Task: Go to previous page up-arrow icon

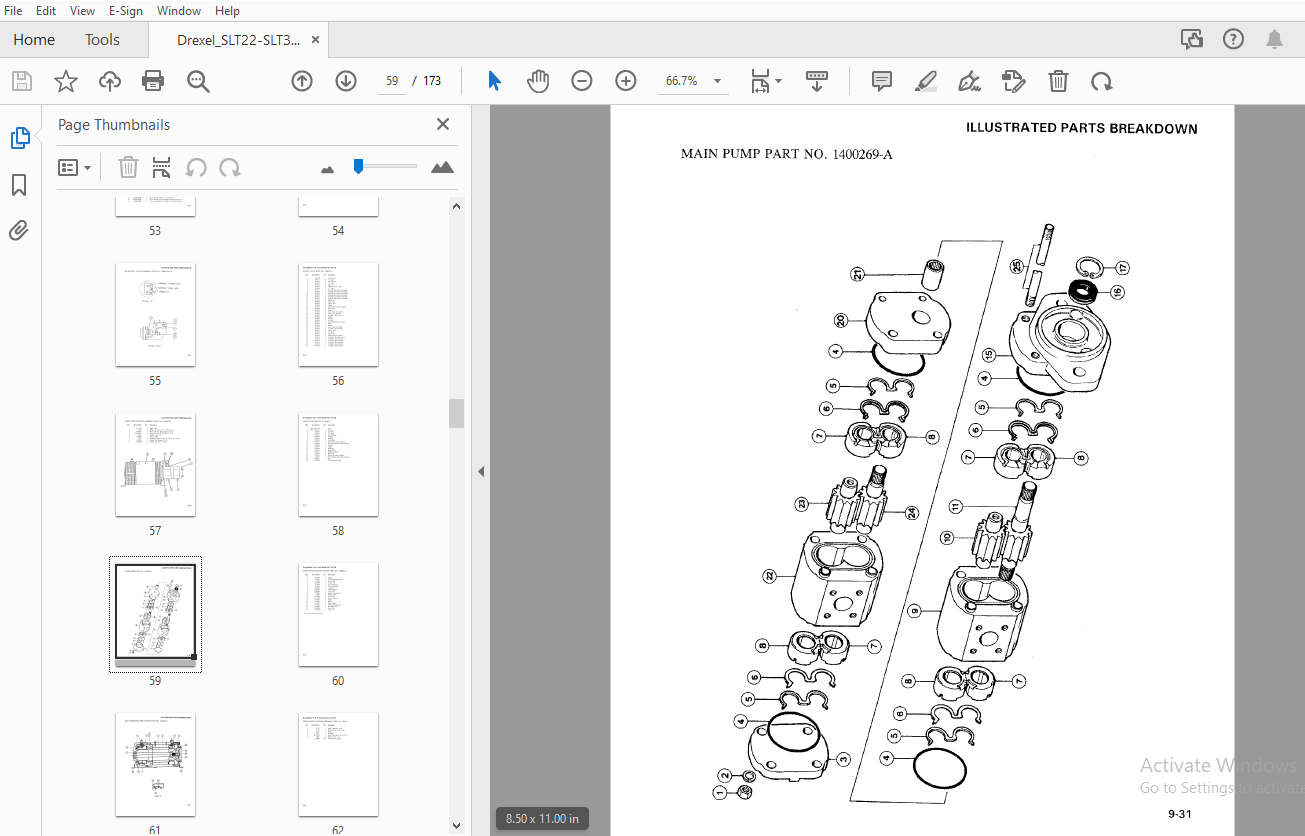Action: [302, 81]
